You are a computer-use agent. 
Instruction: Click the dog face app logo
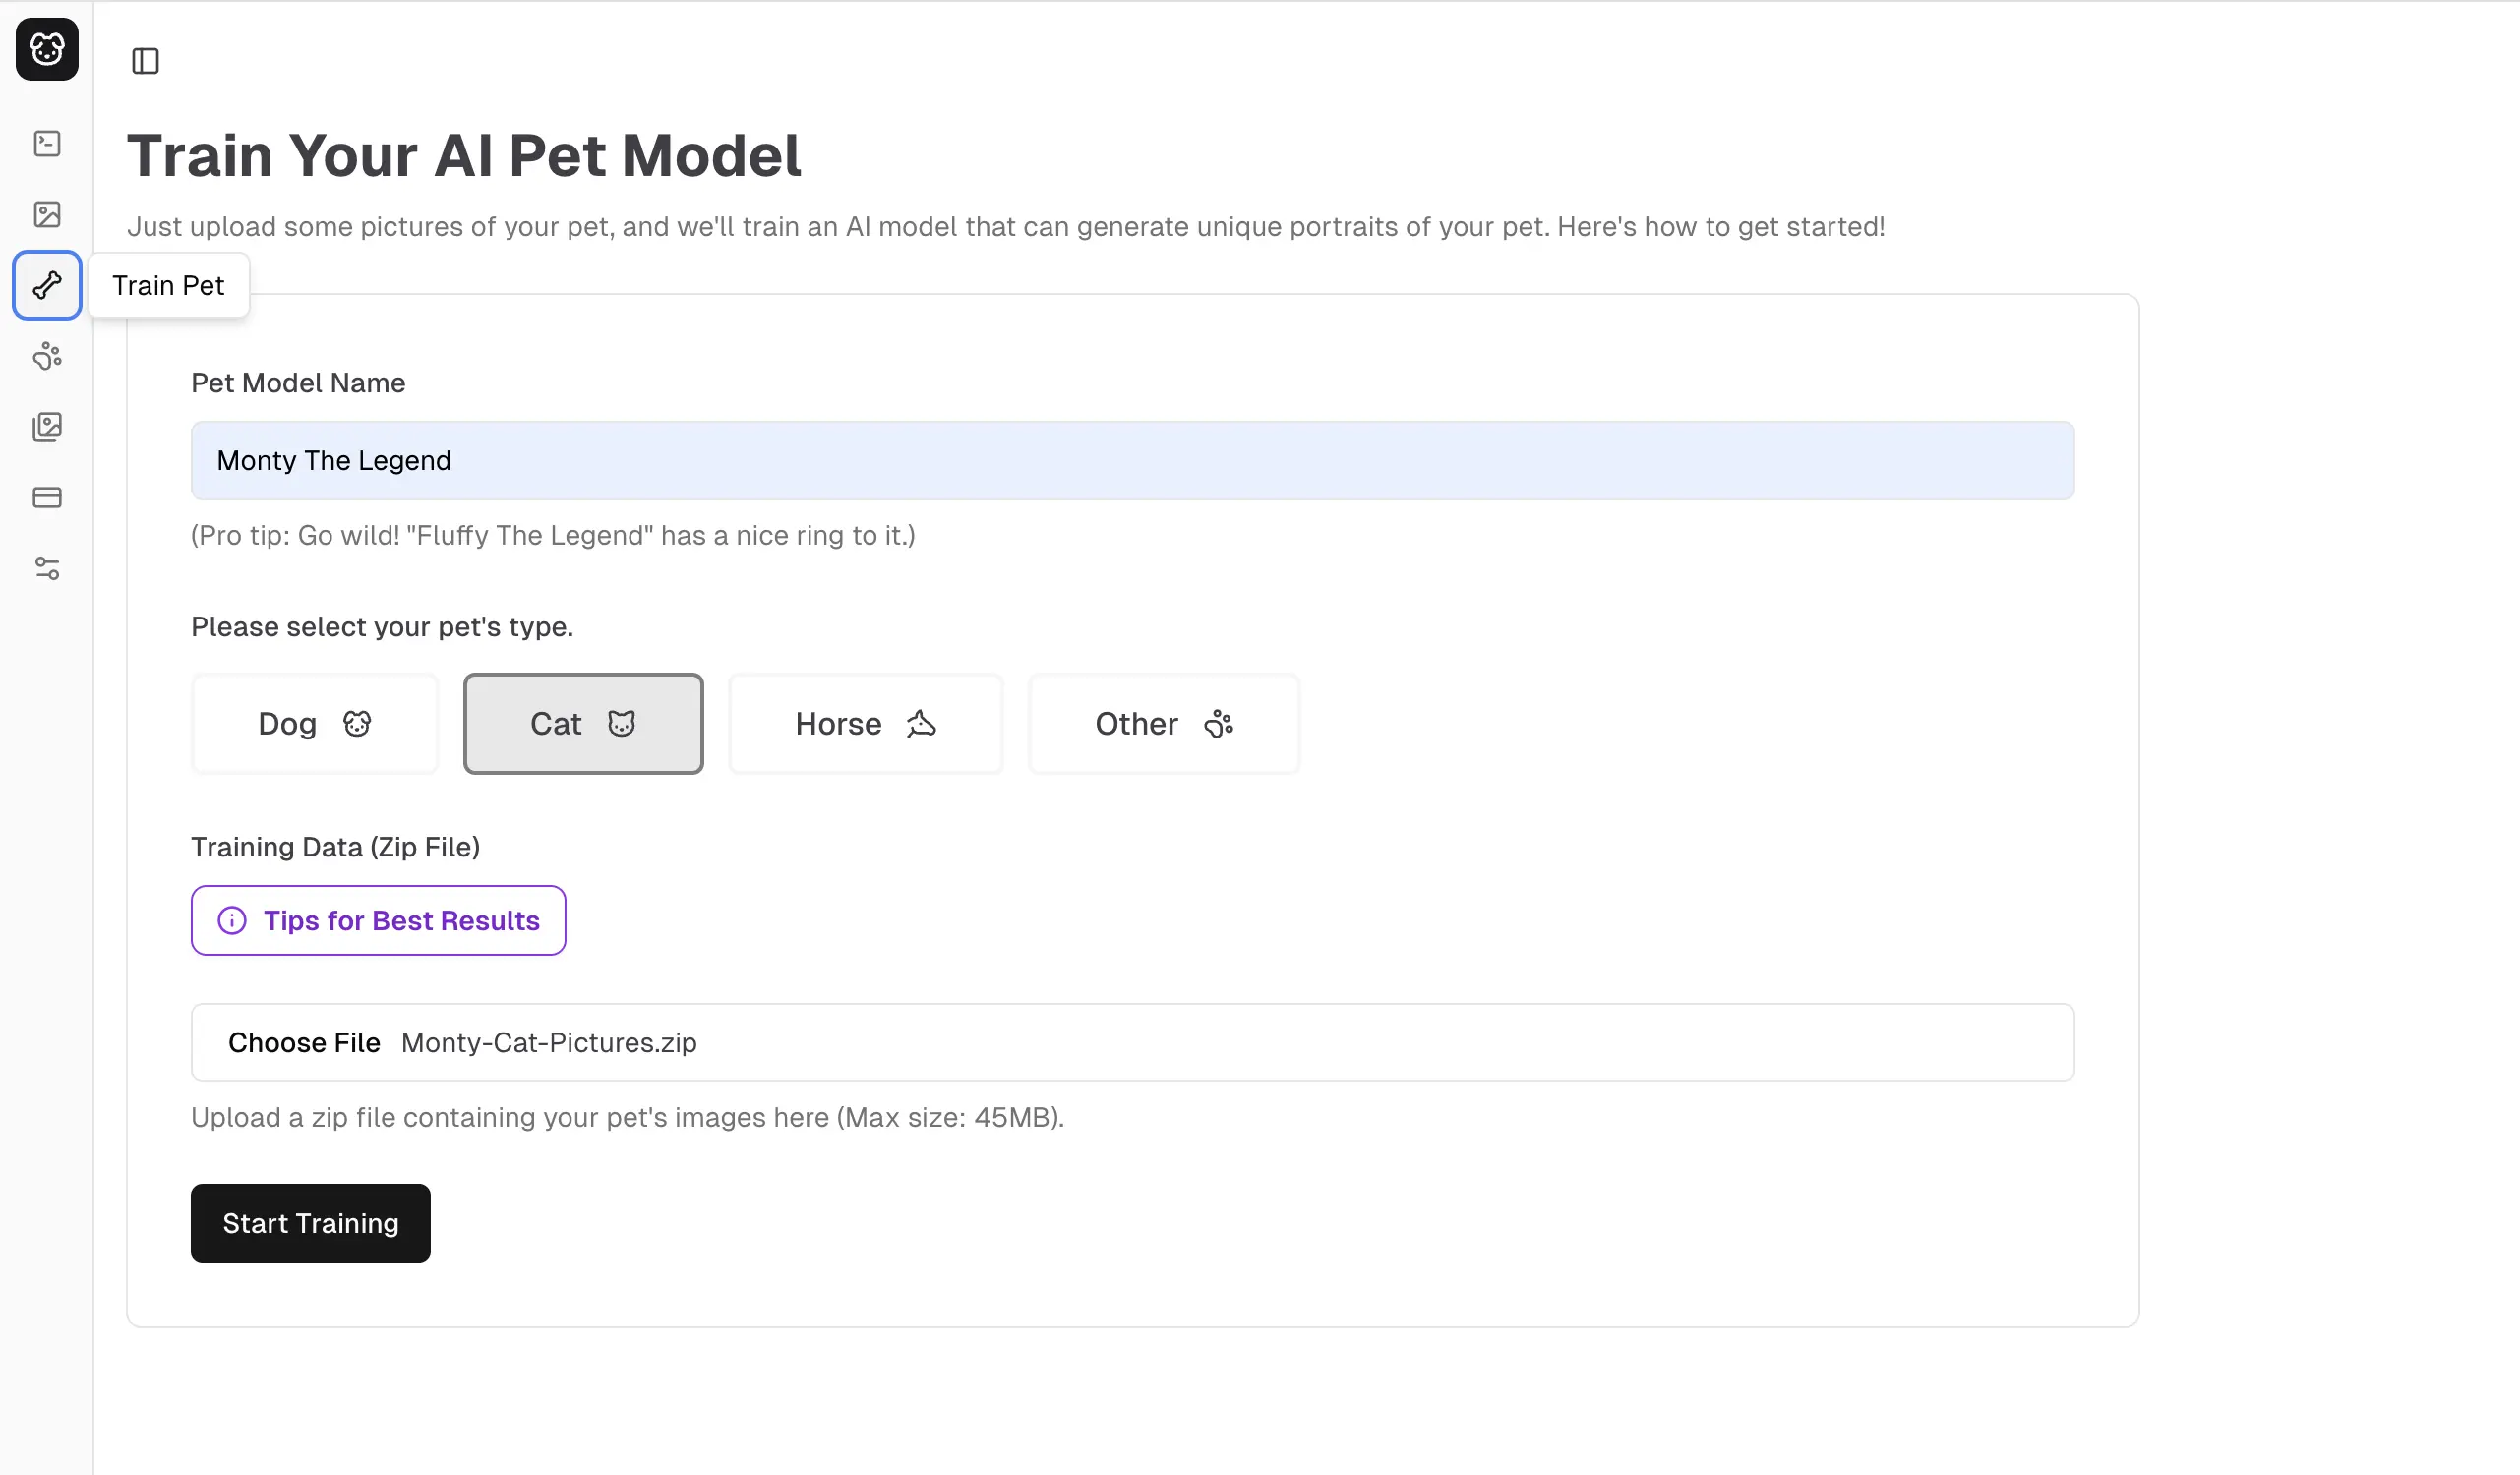click(x=47, y=49)
